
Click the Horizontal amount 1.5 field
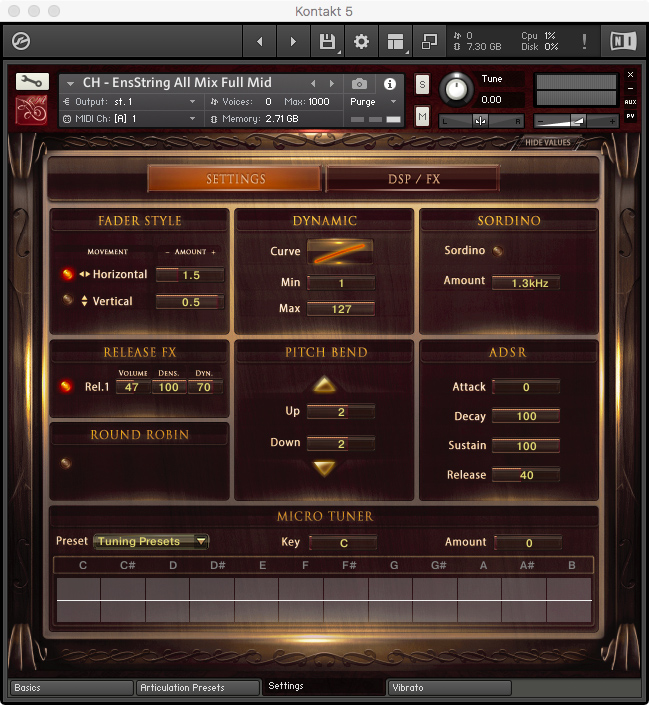(x=190, y=275)
